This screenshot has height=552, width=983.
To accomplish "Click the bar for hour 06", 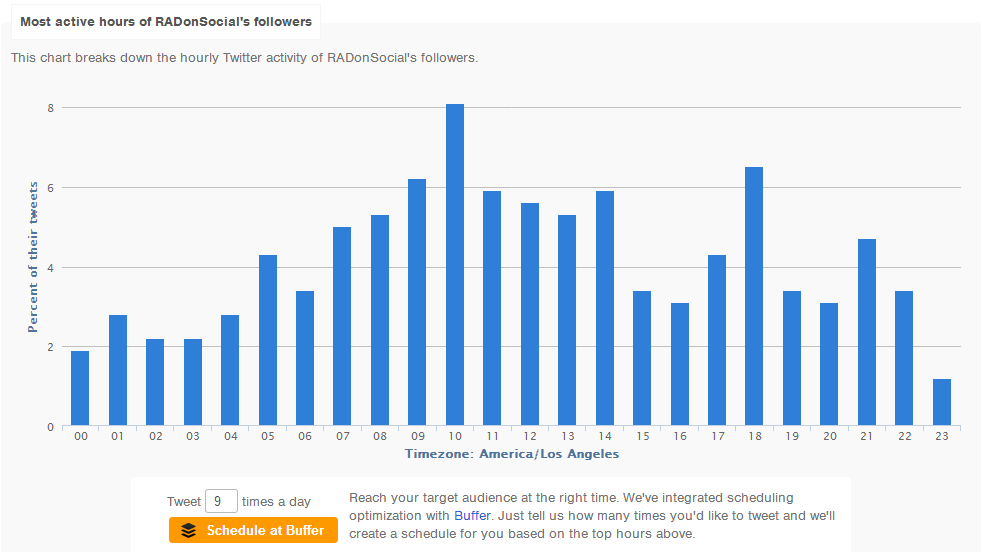I will 305,358.
